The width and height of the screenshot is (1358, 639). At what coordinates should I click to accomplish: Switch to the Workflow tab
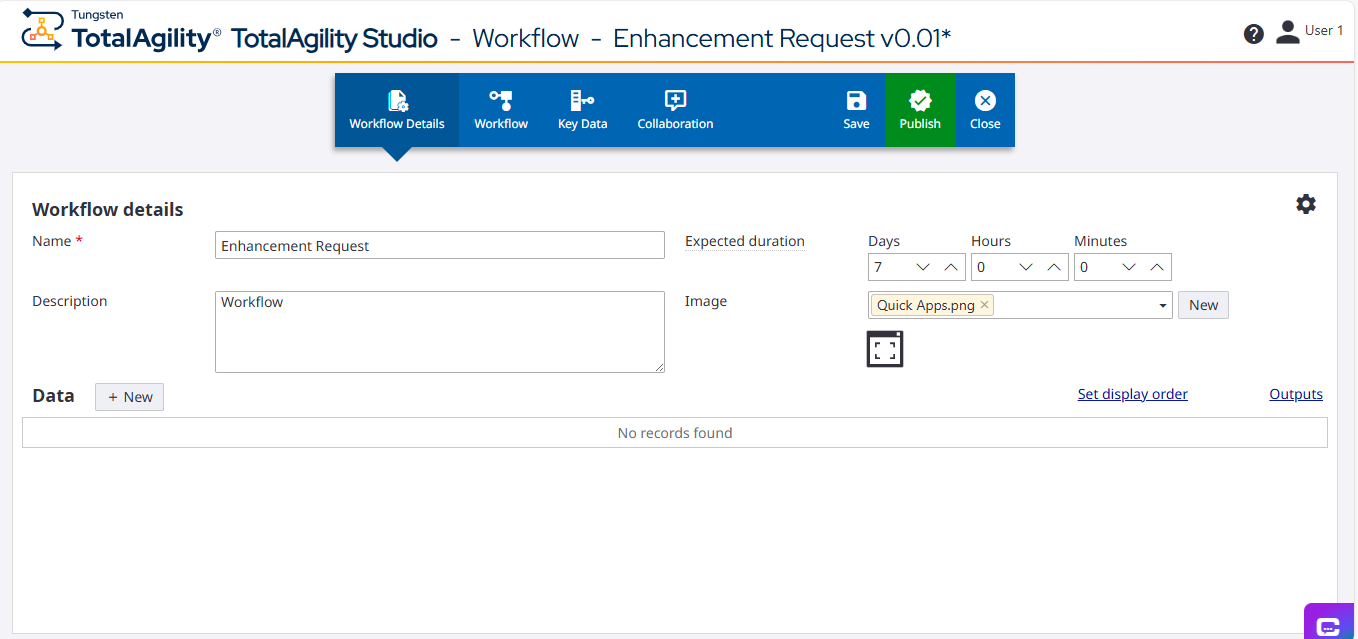[x=501, y=110]
